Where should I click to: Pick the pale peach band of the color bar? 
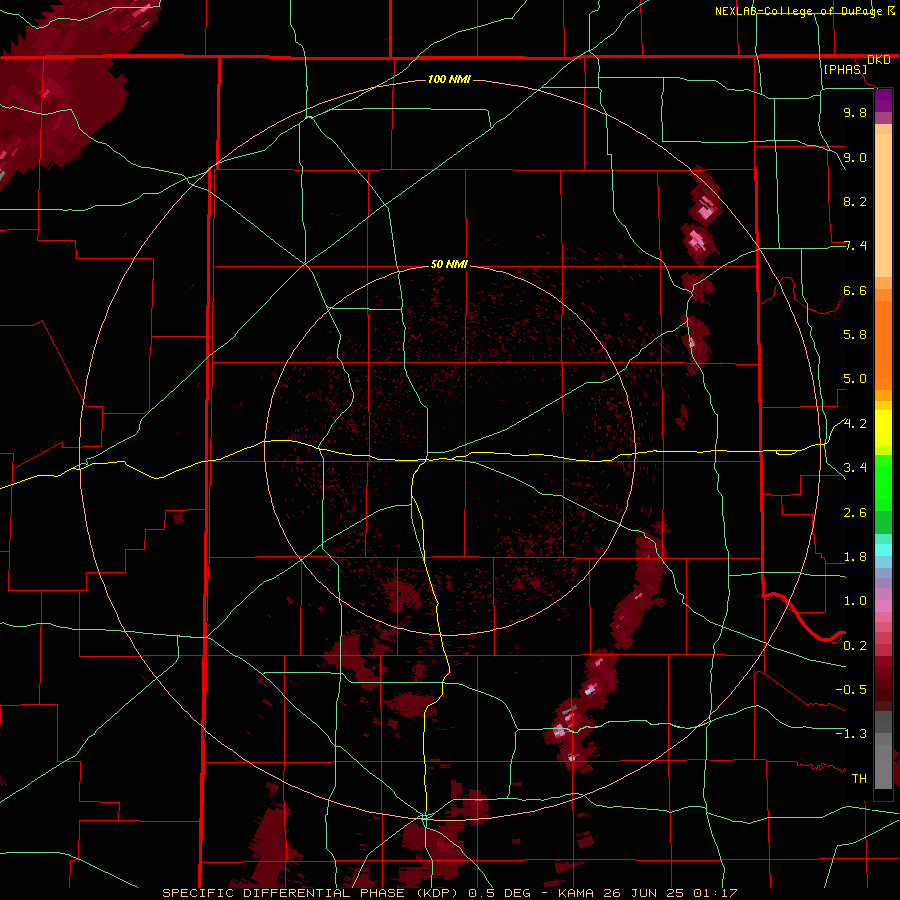(x=883, y=205)
